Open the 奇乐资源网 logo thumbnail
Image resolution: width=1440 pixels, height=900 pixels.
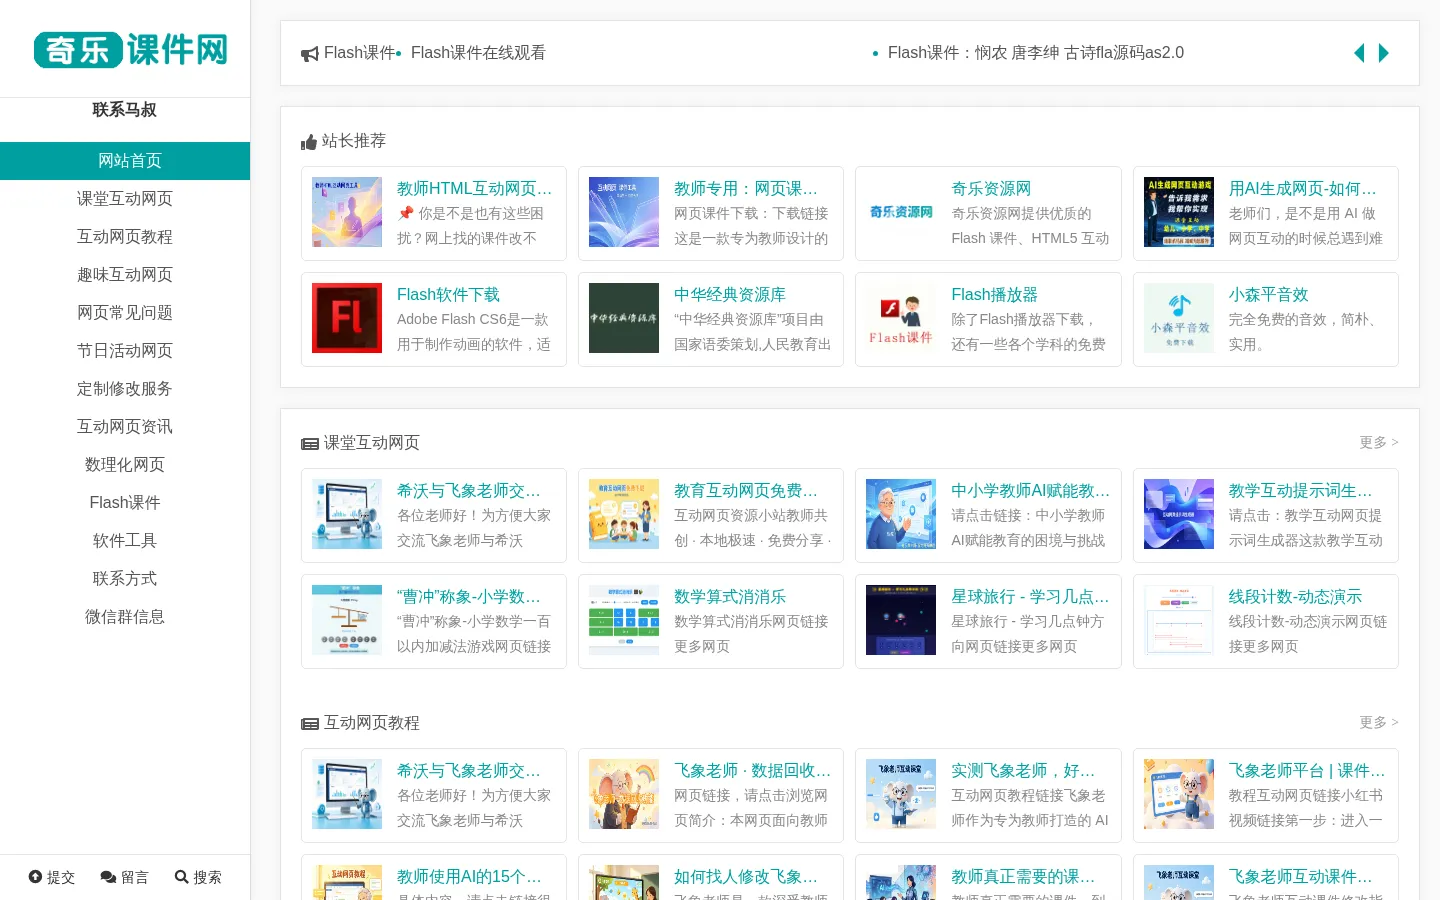(x=901, y=212)
